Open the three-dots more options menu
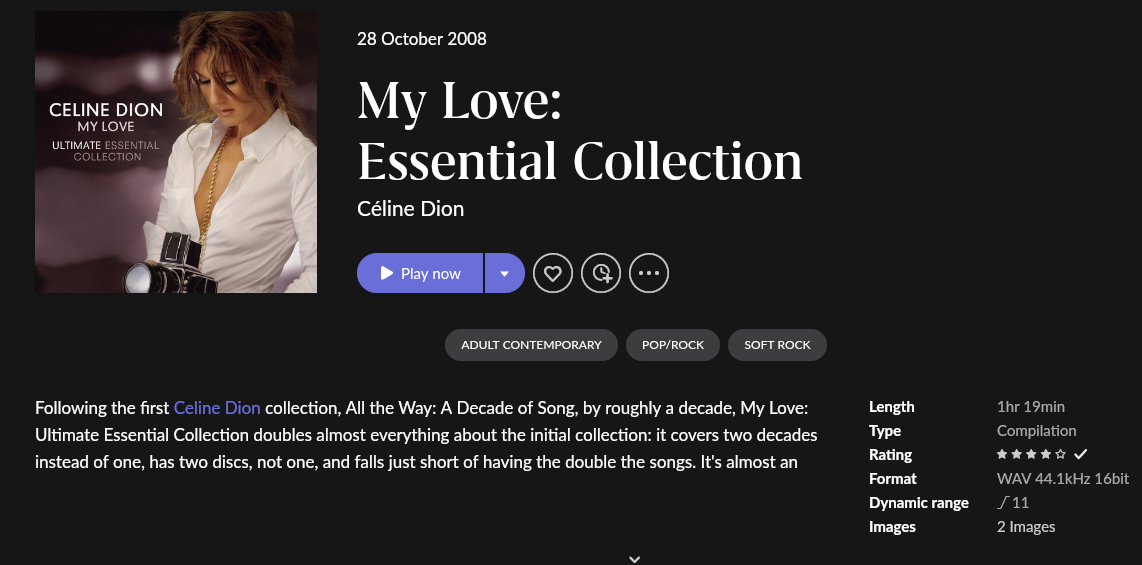The image size is (1142, 565). click(x=649, y=273)
